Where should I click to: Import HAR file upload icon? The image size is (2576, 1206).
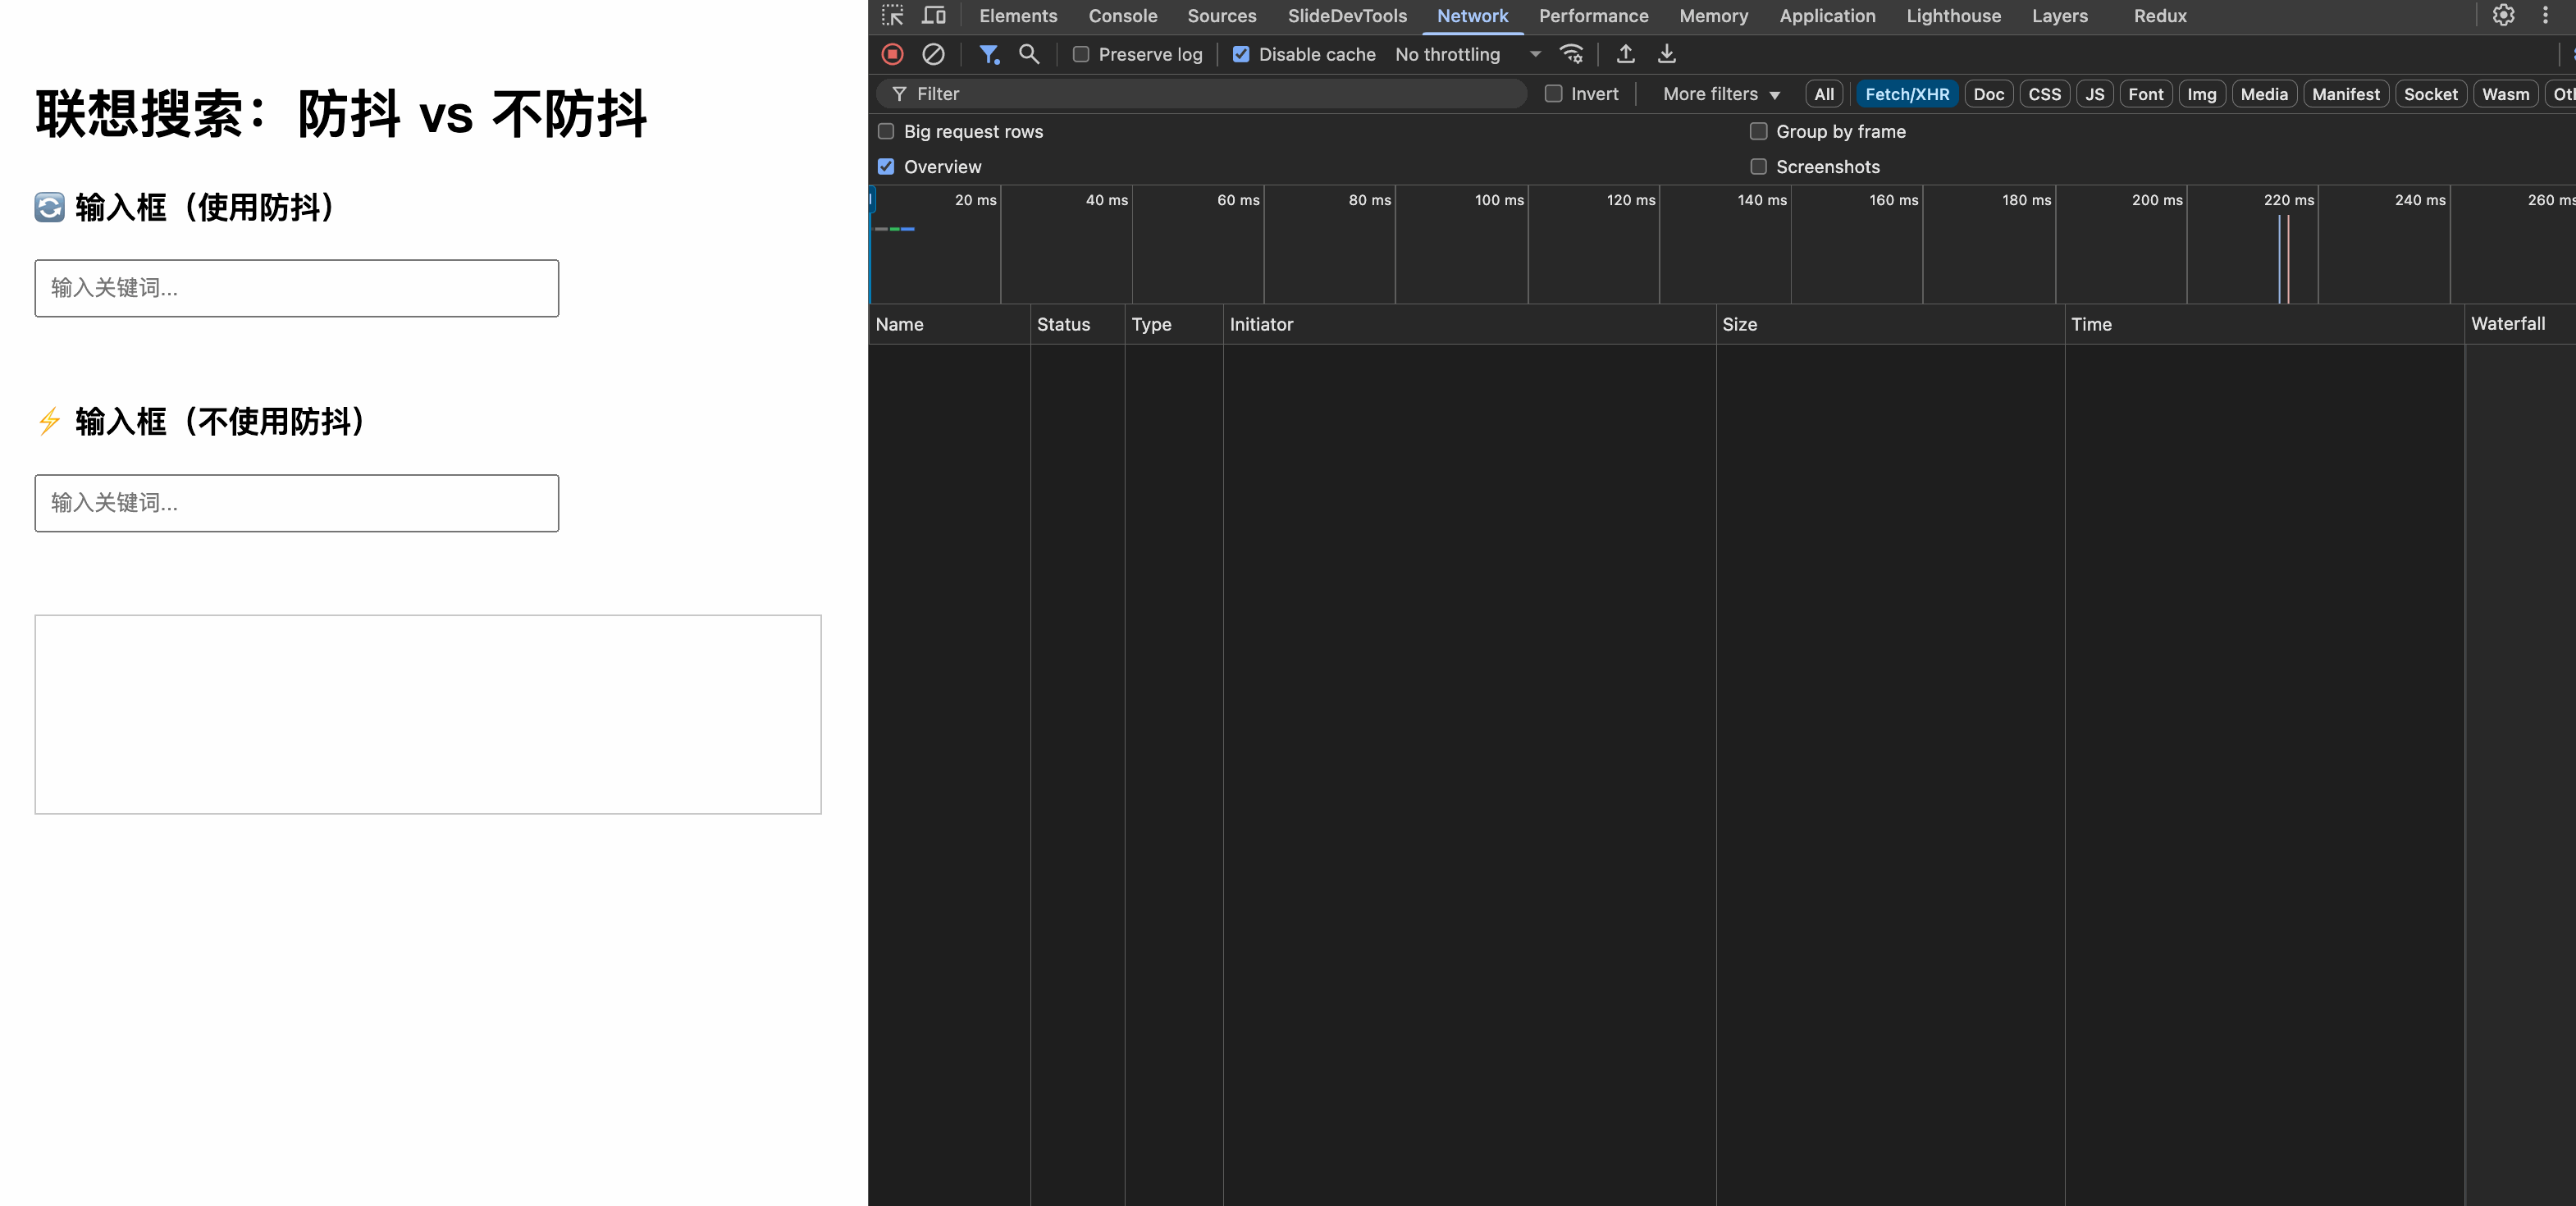pyautogui.click(x=1625, y=54)
